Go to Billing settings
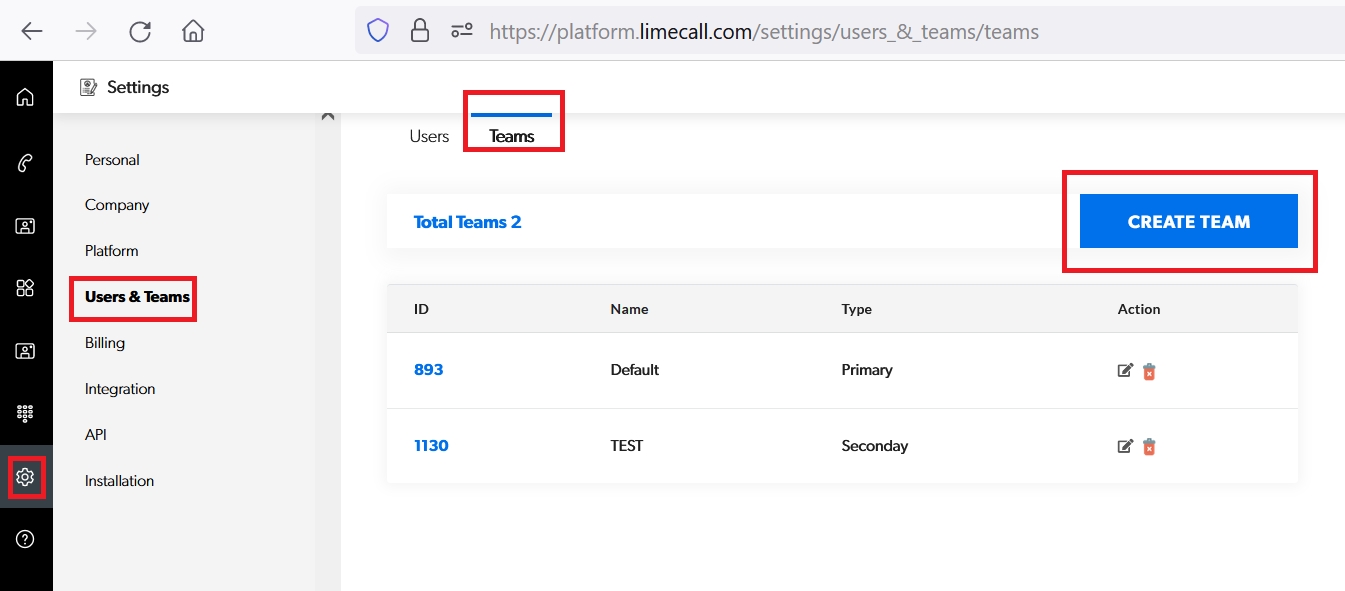Image resolution: width=1345 pixels, height=591 pixels. tap(105, 343)
